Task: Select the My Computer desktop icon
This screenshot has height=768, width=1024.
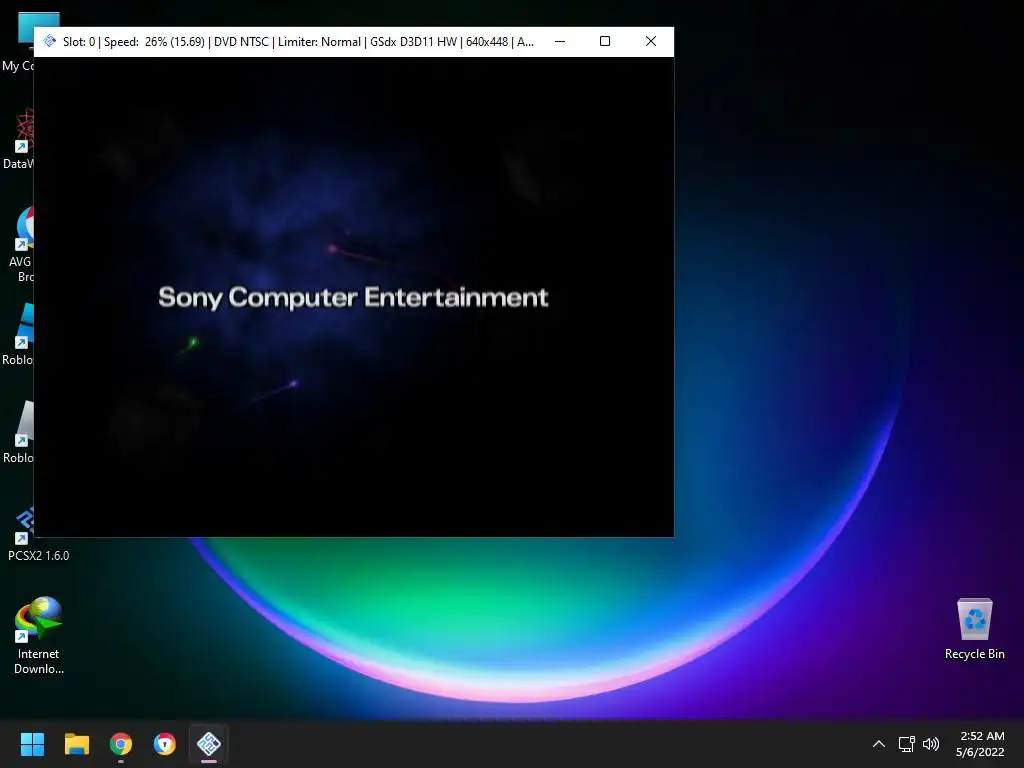Action: [18, 42]
